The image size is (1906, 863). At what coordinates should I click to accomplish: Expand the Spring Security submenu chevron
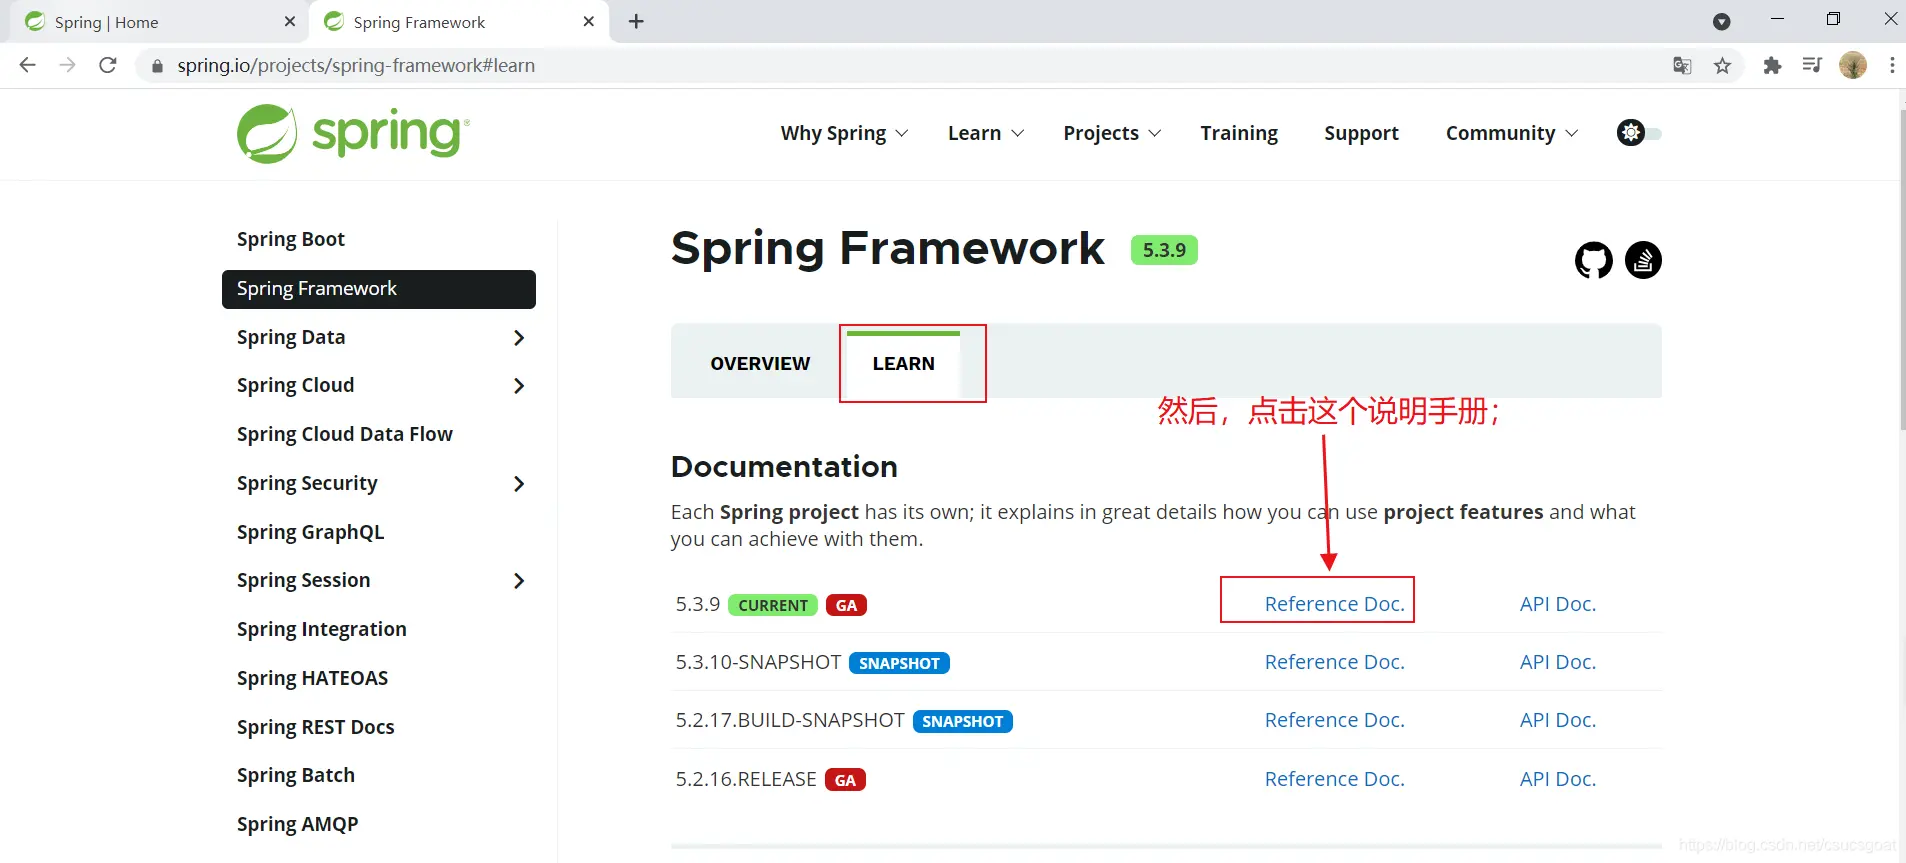pyautogui.click(x=518, y=484)
